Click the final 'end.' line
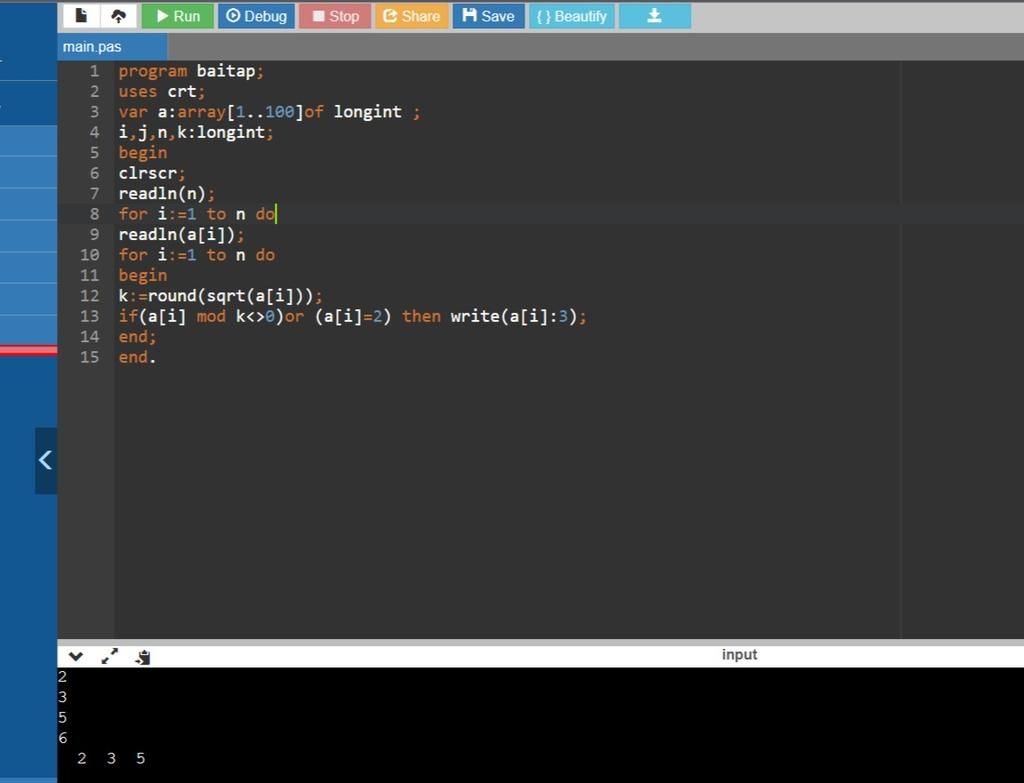The width and height of the screenshot is (1024, 783). click(137, 357)
